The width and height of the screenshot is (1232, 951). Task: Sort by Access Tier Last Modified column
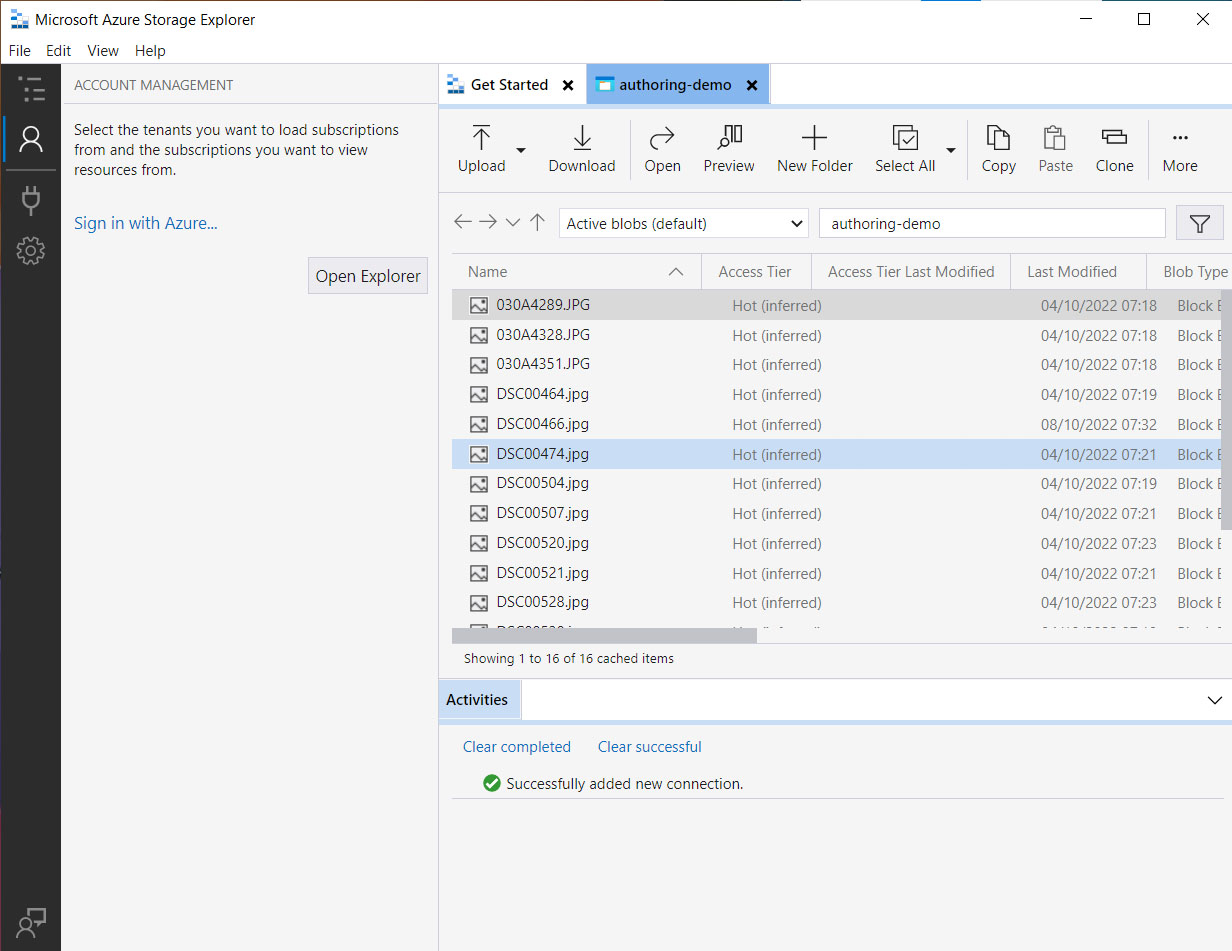(911, 272)
